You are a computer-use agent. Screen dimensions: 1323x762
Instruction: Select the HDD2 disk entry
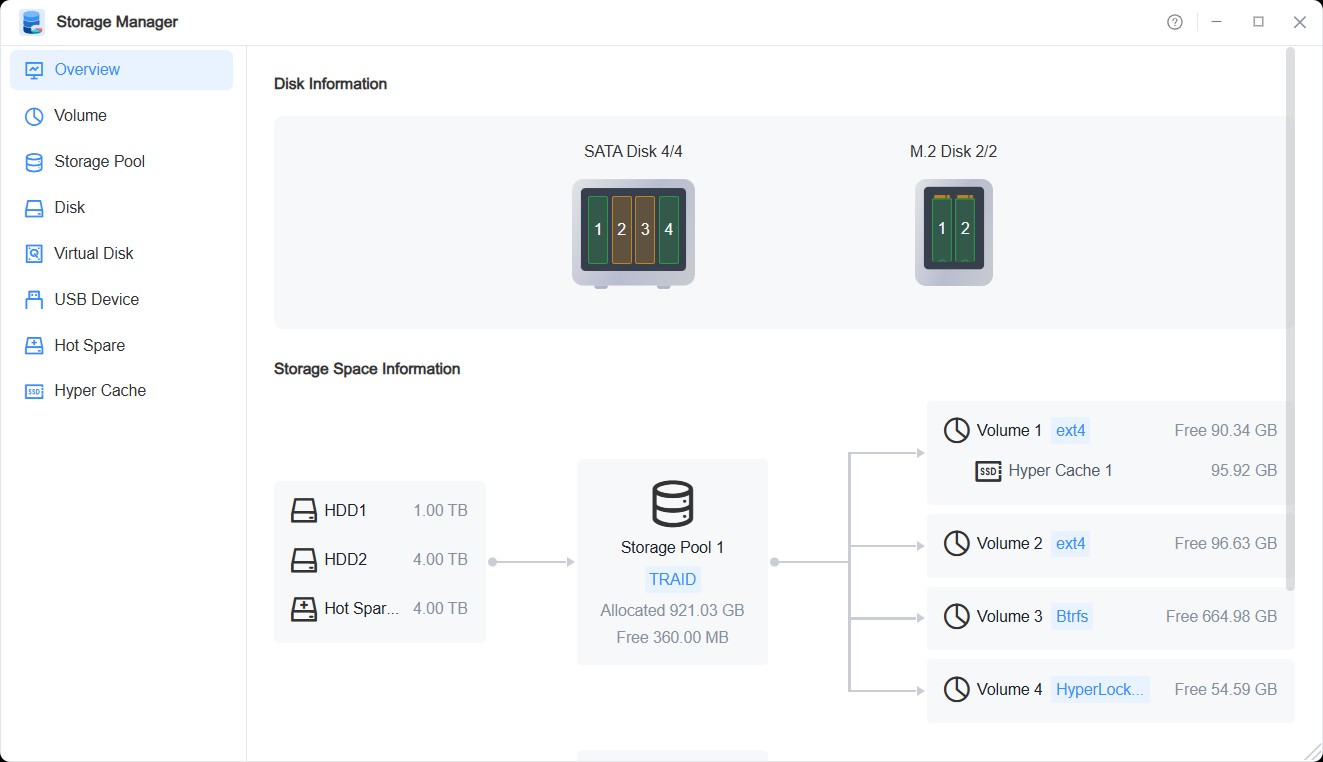345,559
